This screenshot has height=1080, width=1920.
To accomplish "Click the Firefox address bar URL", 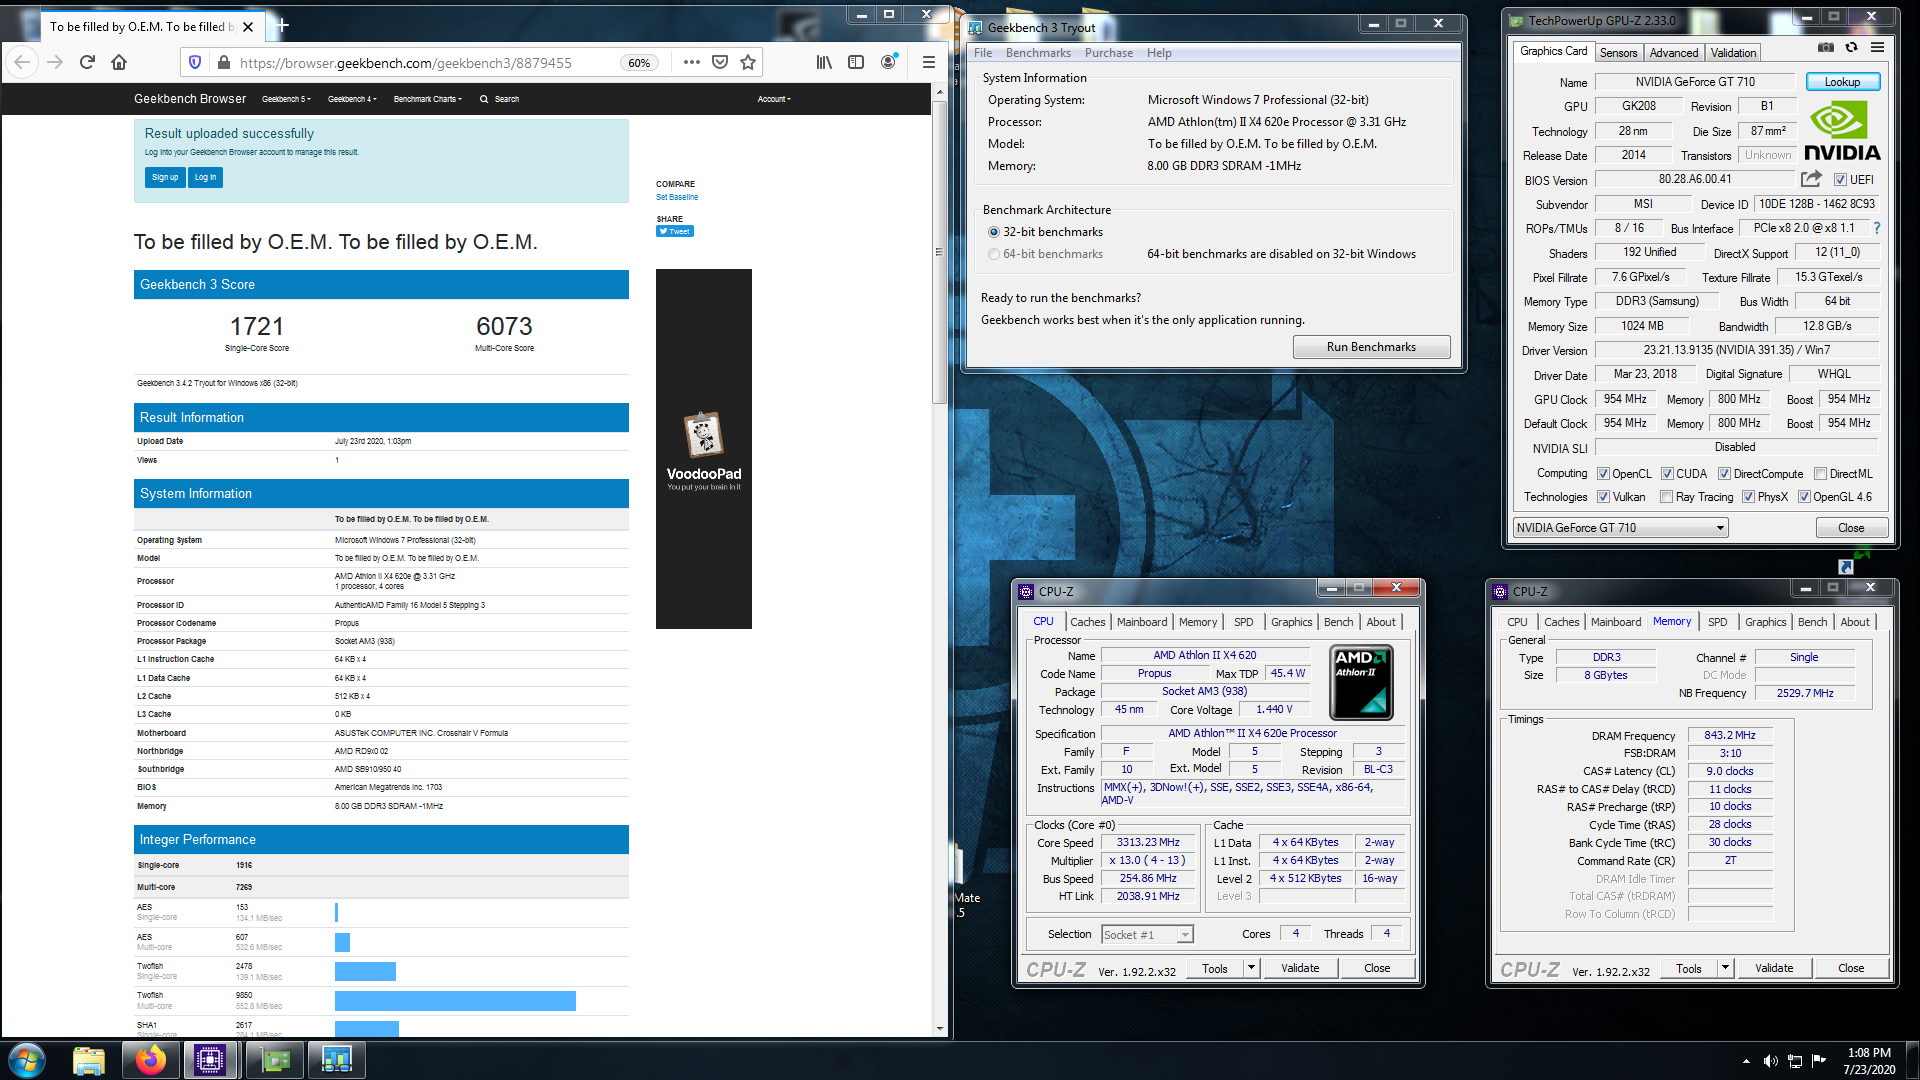I will [x=406, y=63].
